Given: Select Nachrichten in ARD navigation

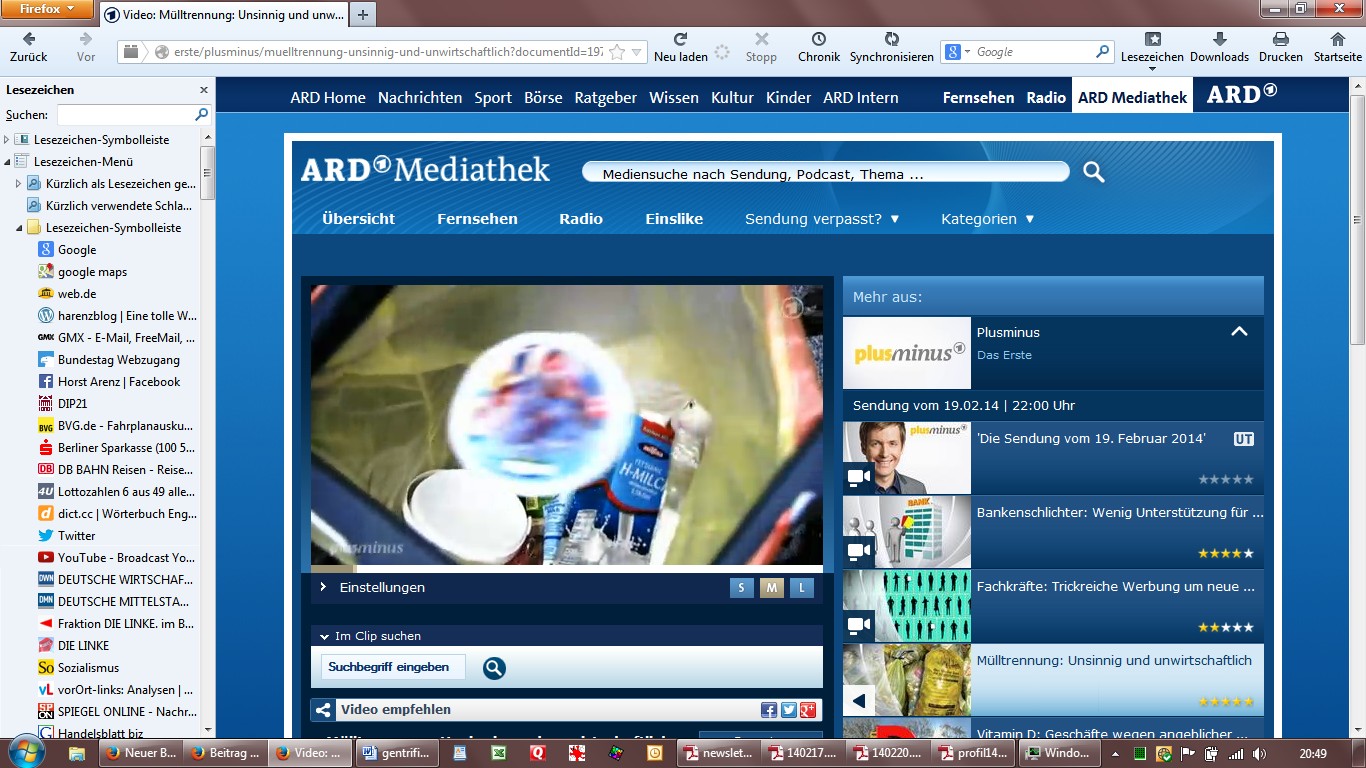Looking at the screenshot, I should [420, 97].
